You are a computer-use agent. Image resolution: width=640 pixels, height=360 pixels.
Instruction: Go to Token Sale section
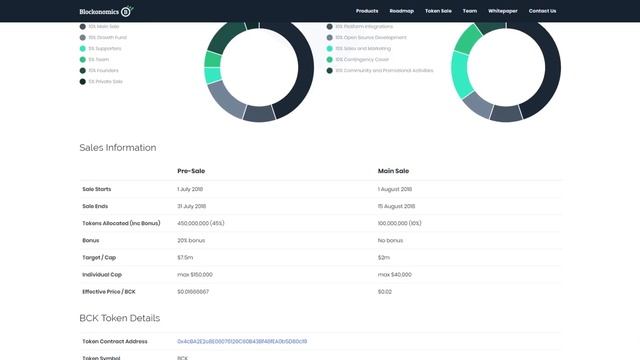click(x=438, y=11)
